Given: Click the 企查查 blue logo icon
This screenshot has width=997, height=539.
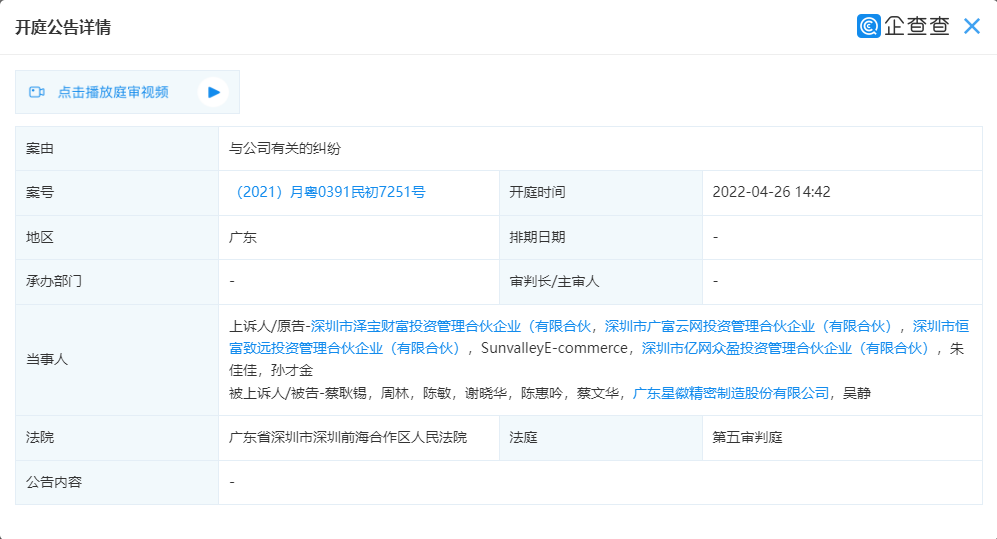Looking at the screenshot, I should [x=868, y=26].
